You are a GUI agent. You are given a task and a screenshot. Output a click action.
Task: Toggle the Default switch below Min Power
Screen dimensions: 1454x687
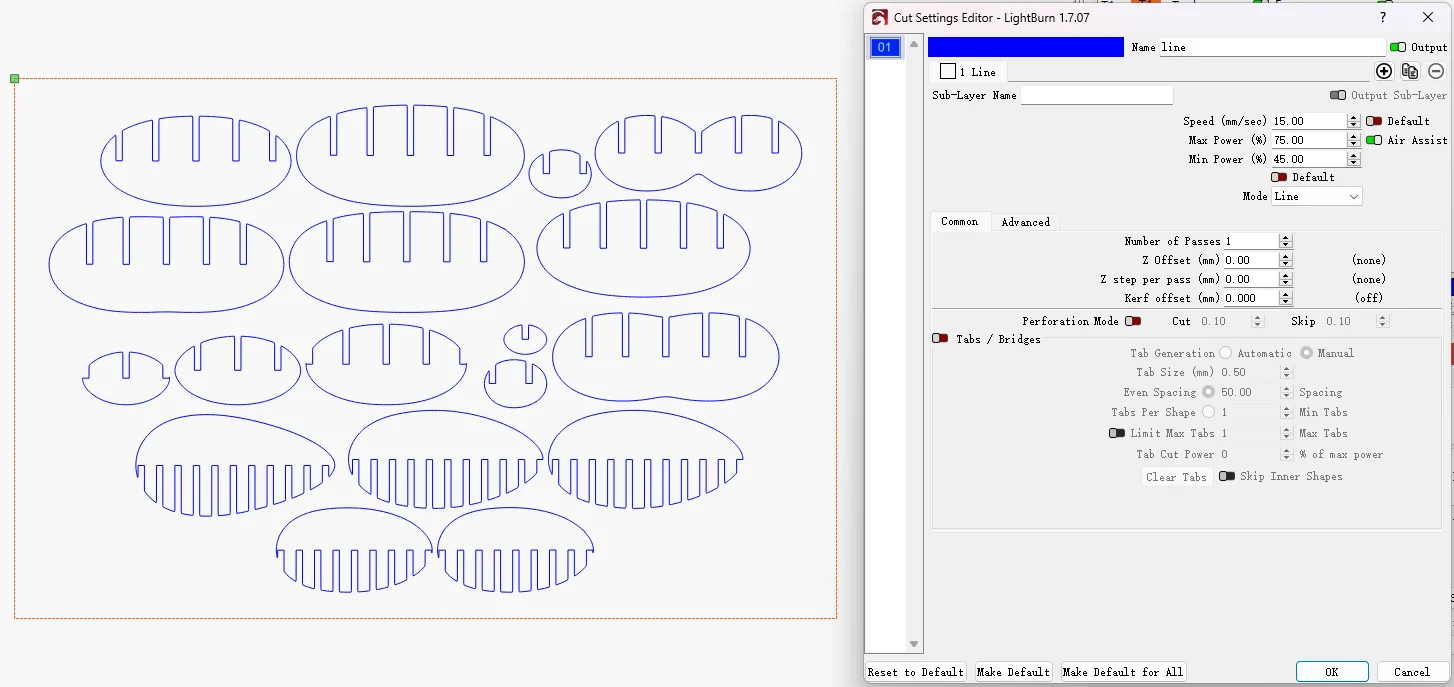pos(1279,177)
